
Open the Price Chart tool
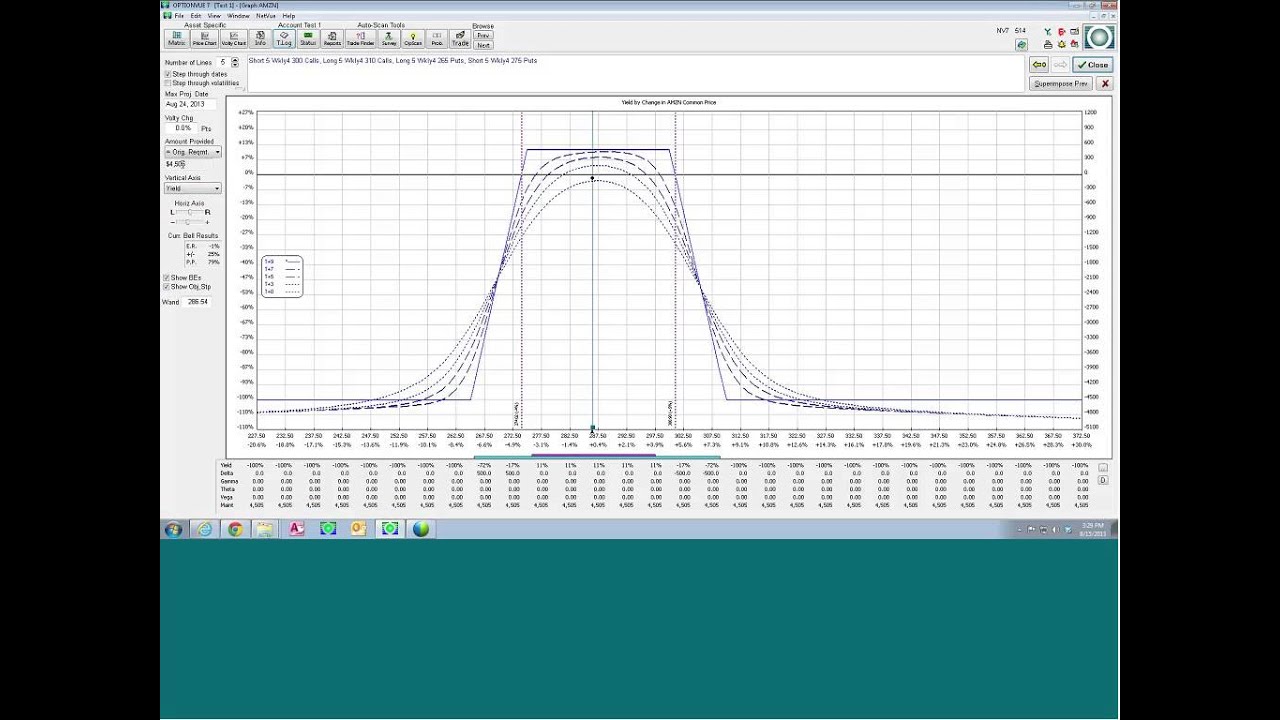click(x=204, y=39)
